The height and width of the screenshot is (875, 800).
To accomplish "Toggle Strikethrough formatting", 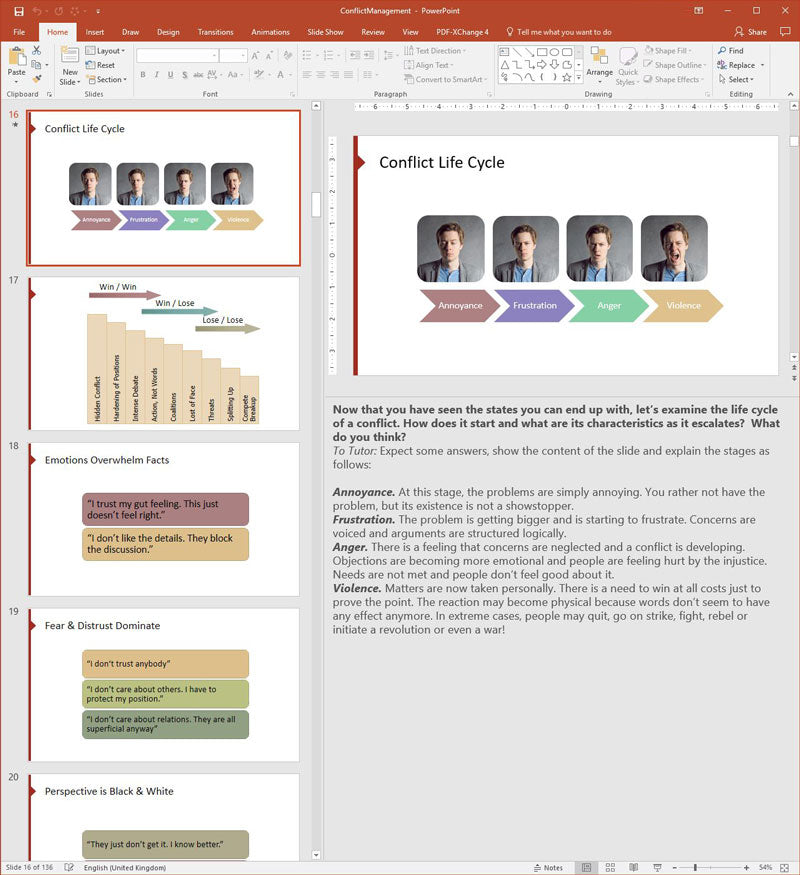I will (198, 74).
